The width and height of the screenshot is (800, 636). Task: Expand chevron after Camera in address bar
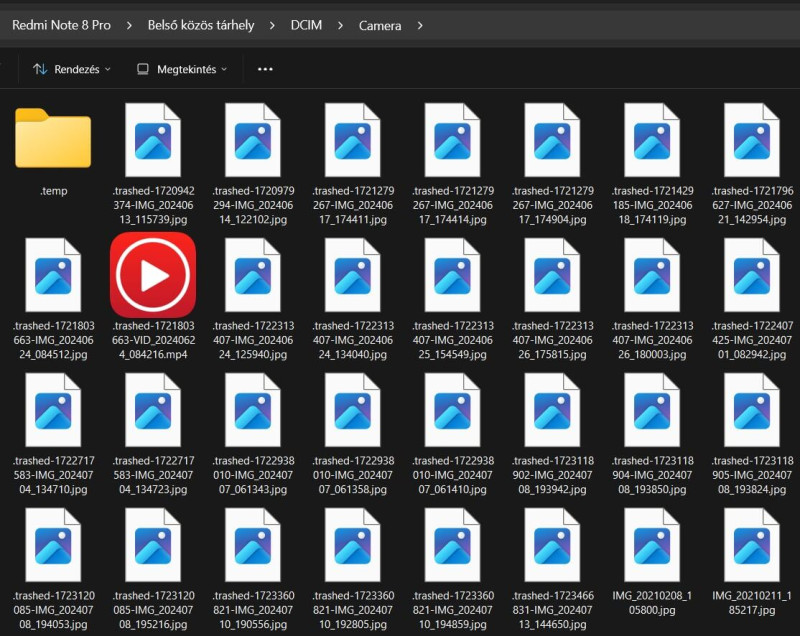pos(420,25)
